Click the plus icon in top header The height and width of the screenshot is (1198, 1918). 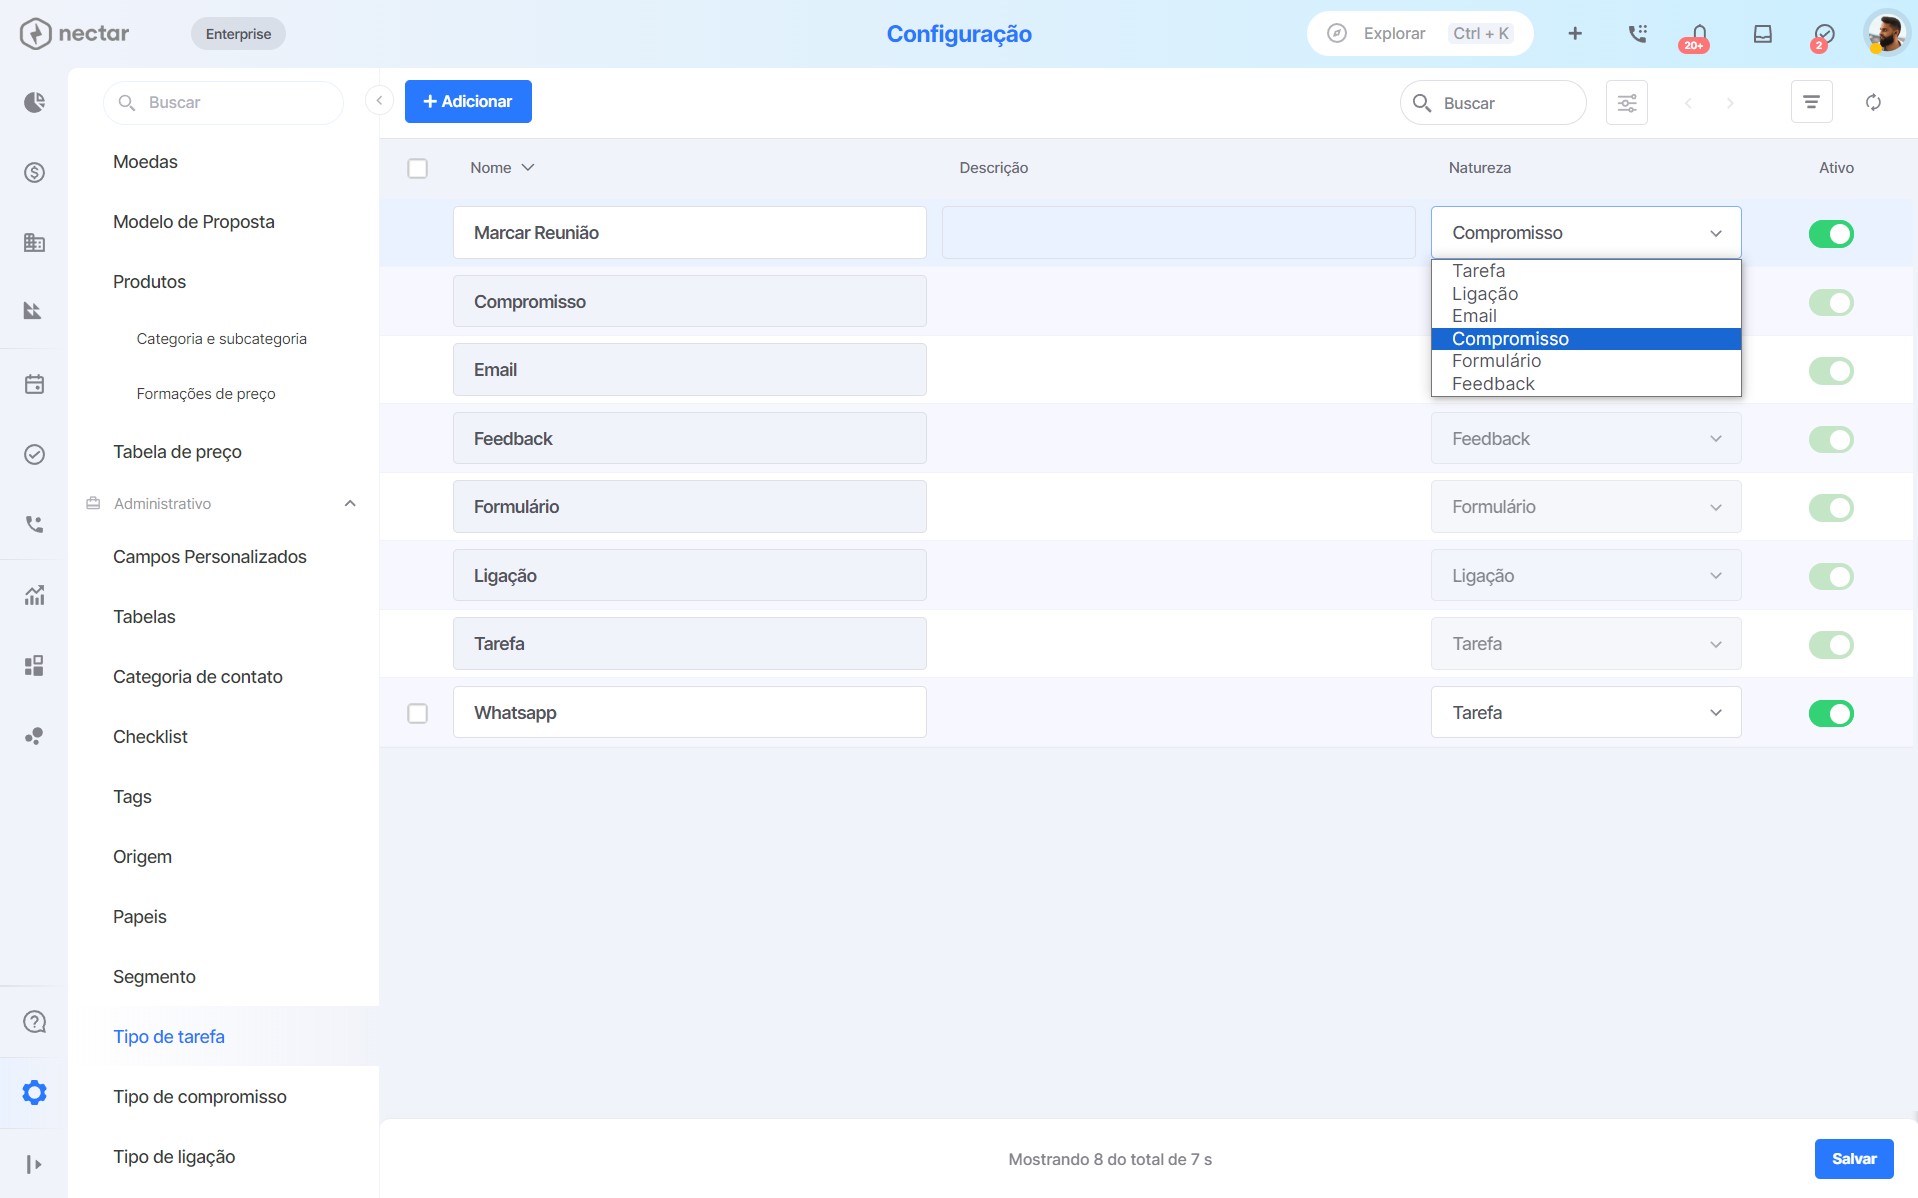(1575, 34)
